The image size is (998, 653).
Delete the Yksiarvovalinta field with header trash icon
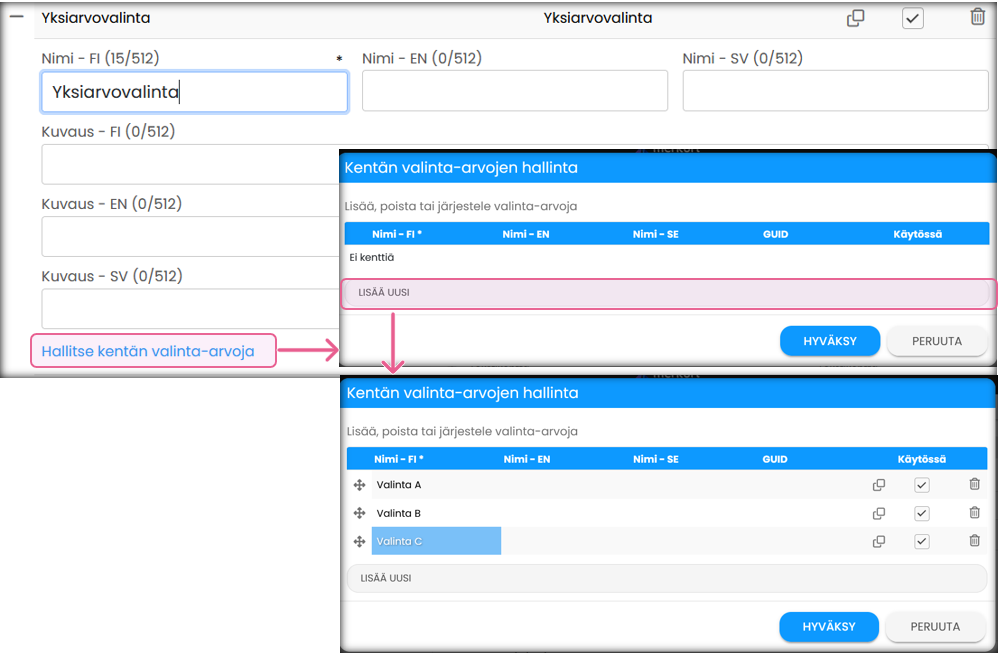(x=977, y=17)
